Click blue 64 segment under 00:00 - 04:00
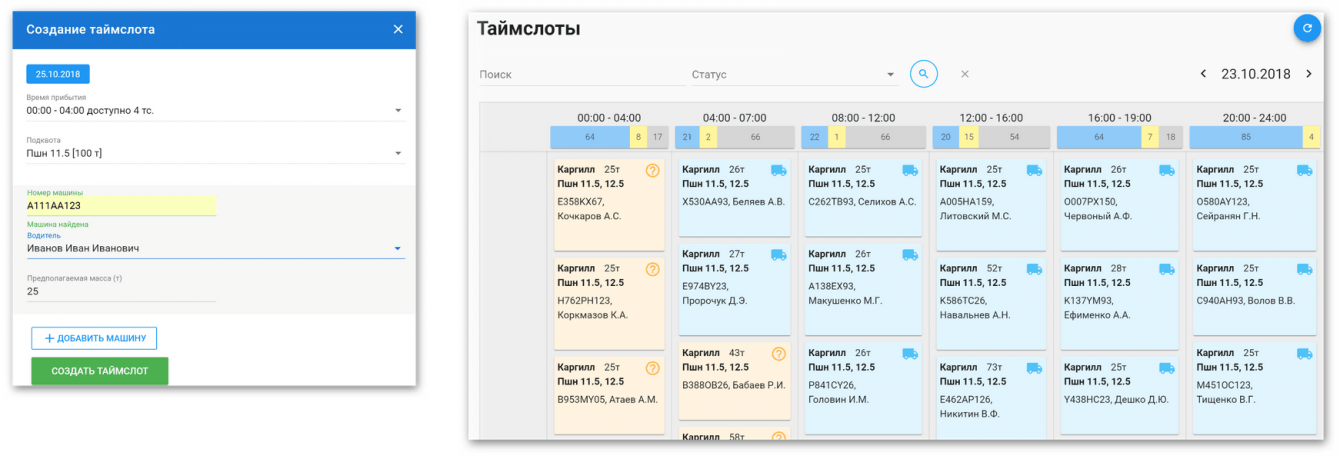Screen dimensions: 1340x469 (590, 137)
